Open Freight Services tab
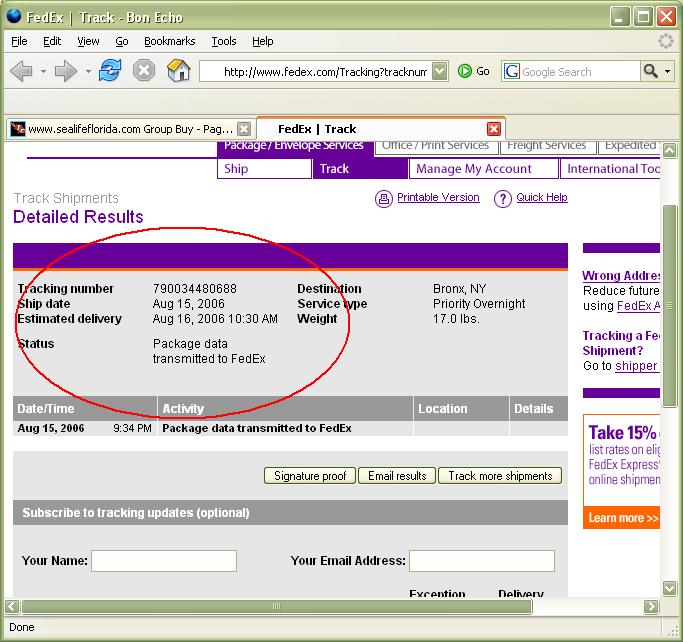Image resolution: width=683 pixels, height=642 pixels. (x=548, y=147)
